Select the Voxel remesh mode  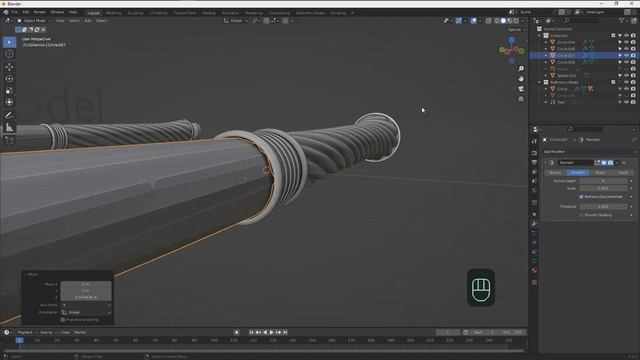(622, 173)
